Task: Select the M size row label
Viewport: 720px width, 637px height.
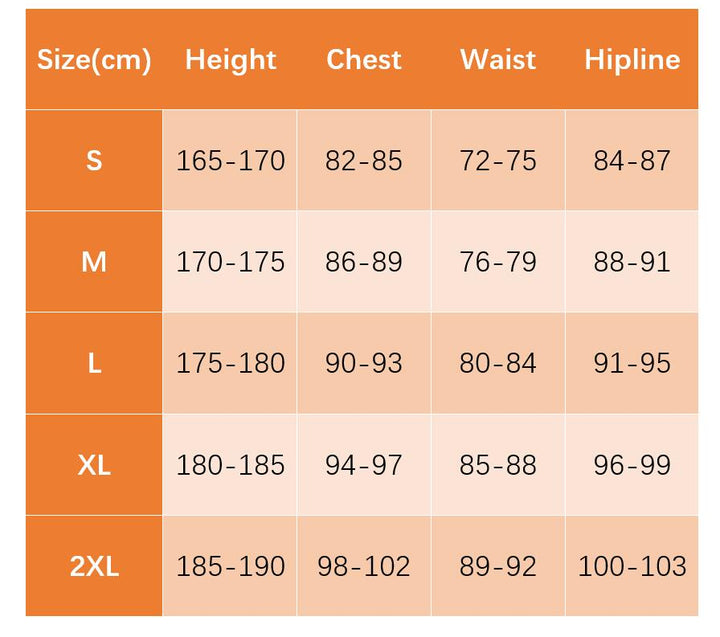Action: click(94, 262)
